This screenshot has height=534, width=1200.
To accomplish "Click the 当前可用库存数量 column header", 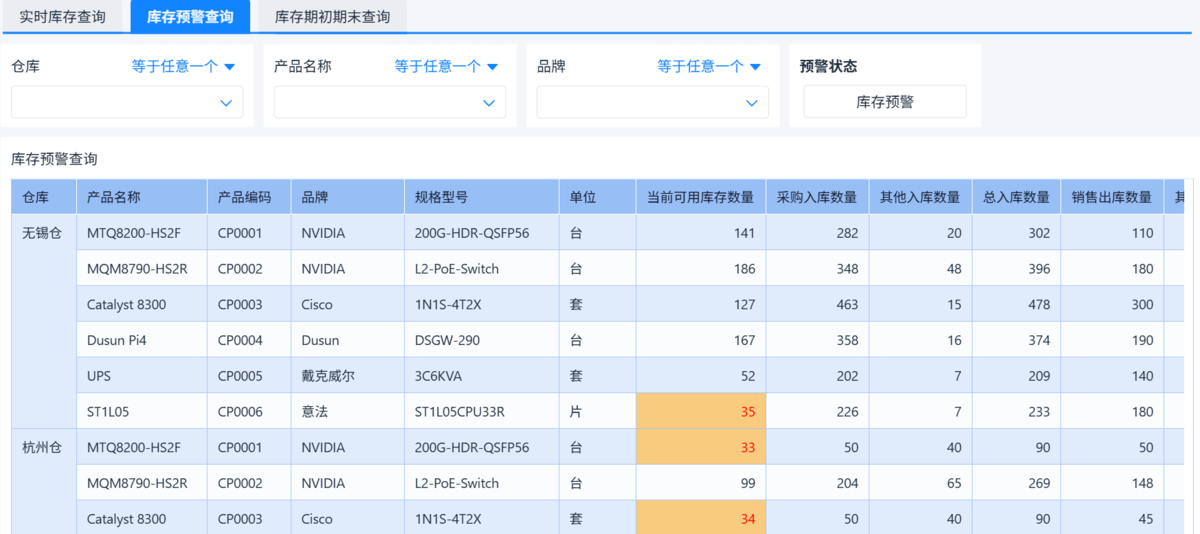I will click(x=700, y=197).
